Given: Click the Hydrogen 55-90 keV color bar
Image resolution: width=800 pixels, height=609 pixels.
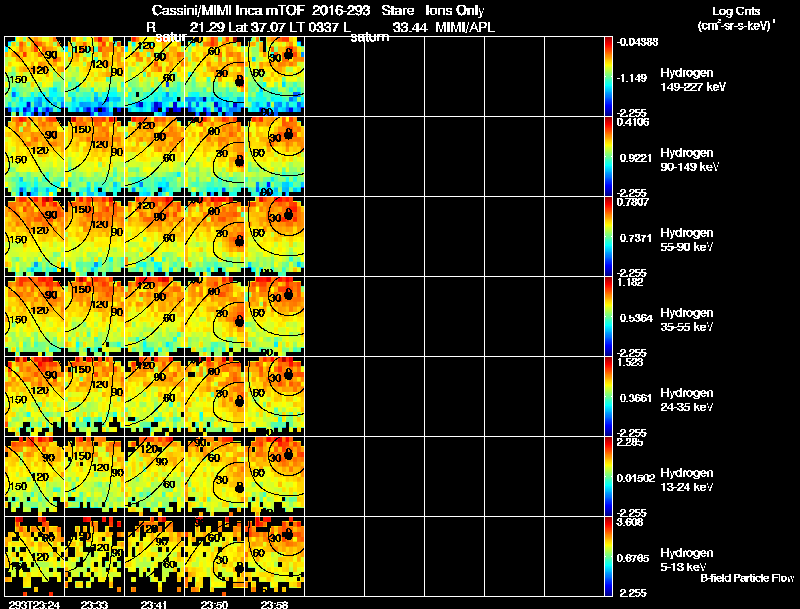Looking at the screenshot, I should point(608,236).
